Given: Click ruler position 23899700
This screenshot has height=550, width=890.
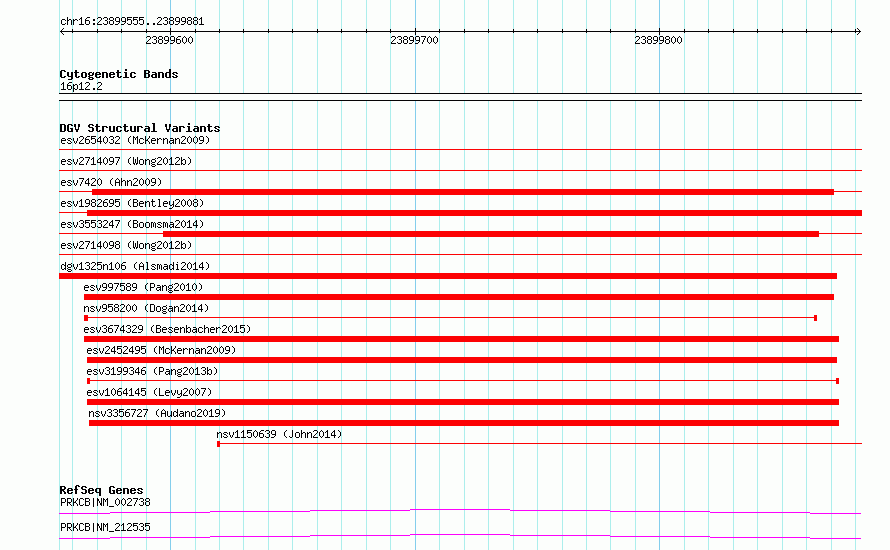Looking at the screenshot, I should (414, 40).
